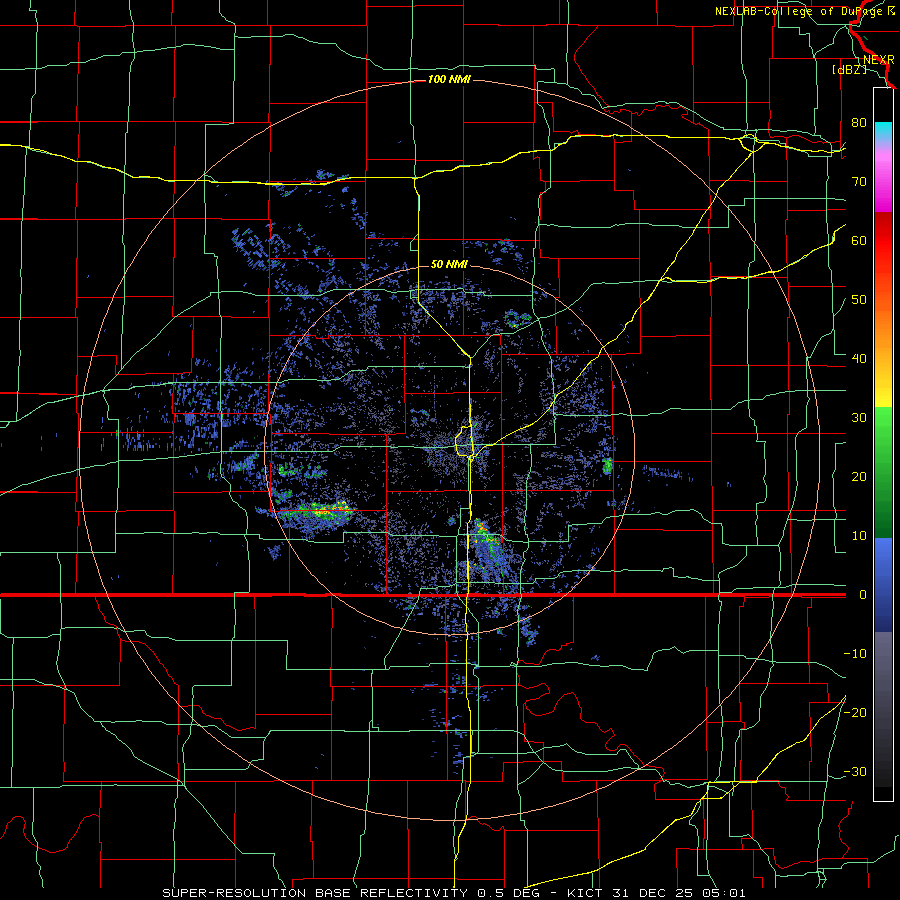Click the NEXLAB-College of DuPage credit text
The image size is (900, 900).
coord(805,11)
